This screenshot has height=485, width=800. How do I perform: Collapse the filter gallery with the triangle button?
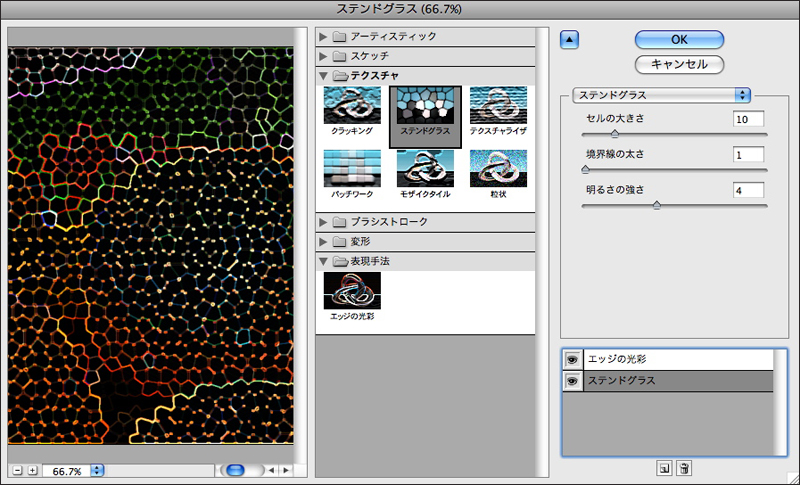[x=569, y=40]
